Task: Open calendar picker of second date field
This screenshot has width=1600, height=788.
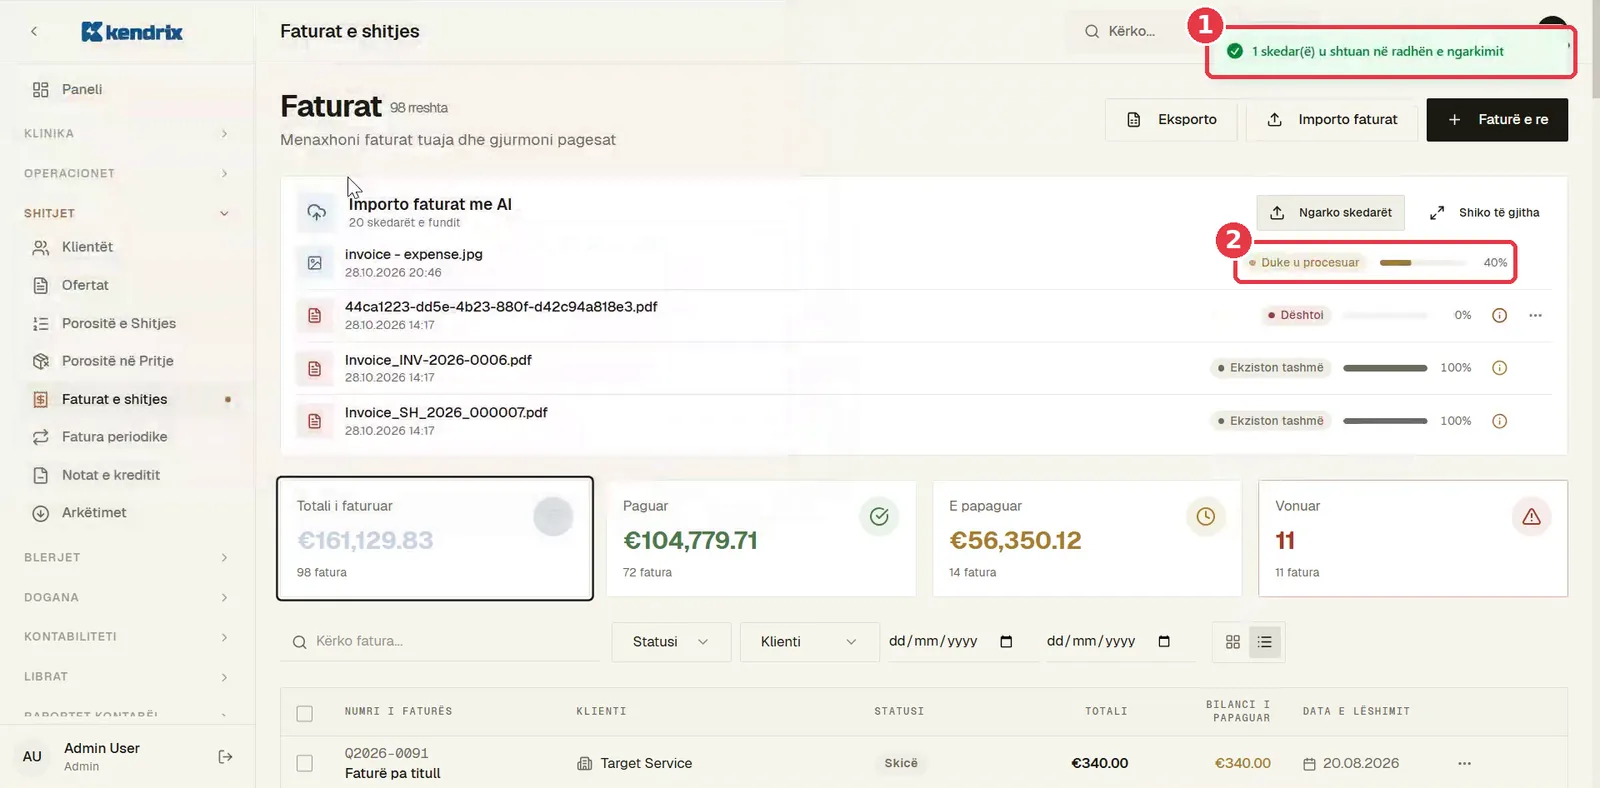Action: pos(1164,642)
